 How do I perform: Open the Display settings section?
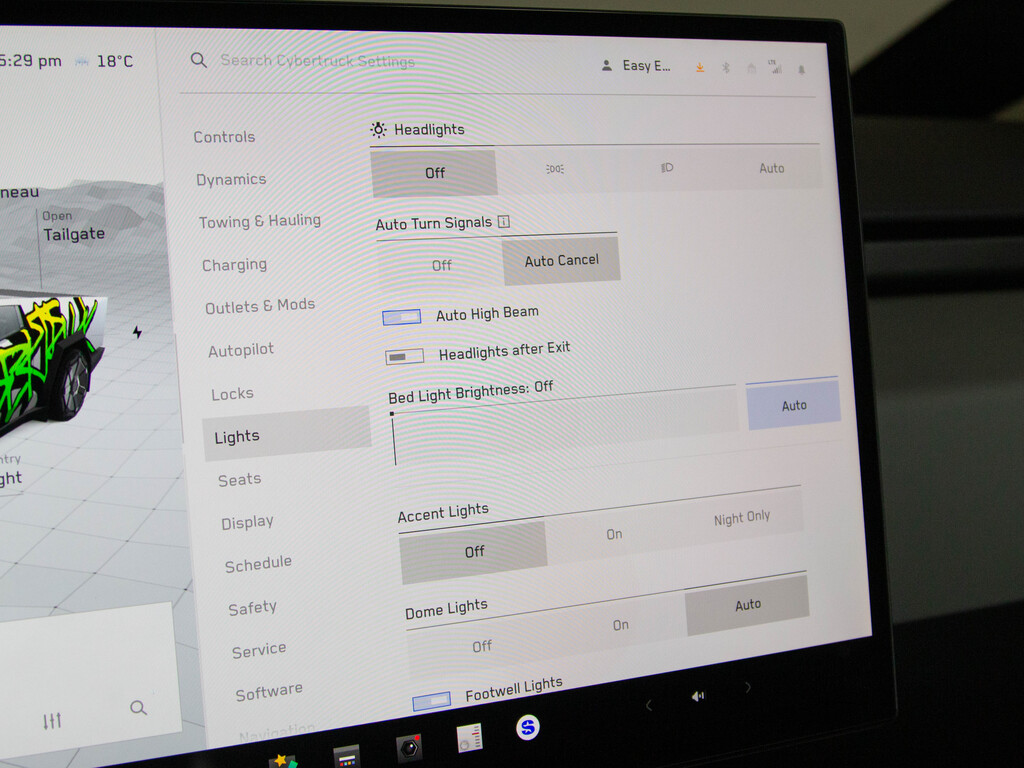tap(248, 522)
